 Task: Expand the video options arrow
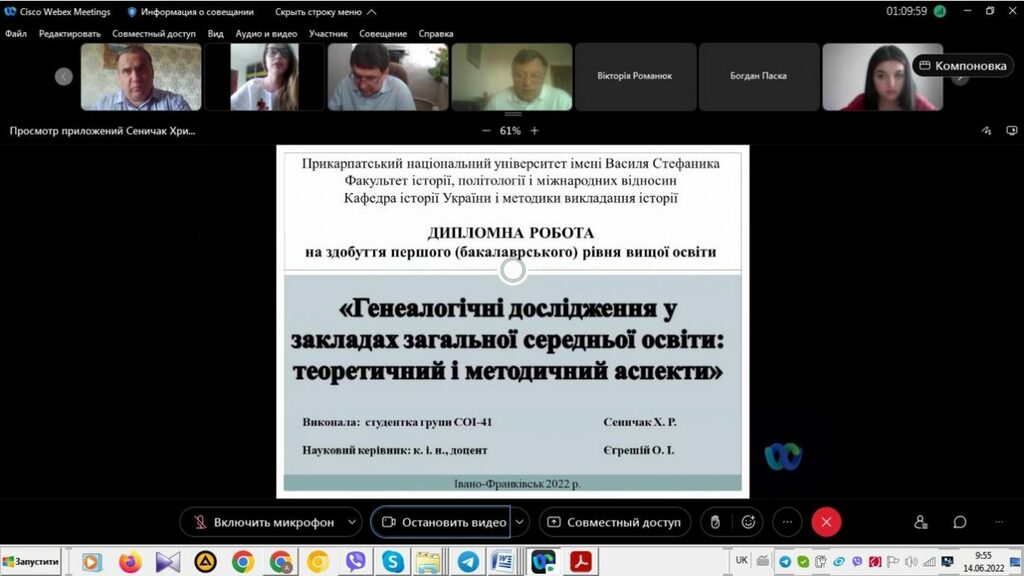[520, 522]
